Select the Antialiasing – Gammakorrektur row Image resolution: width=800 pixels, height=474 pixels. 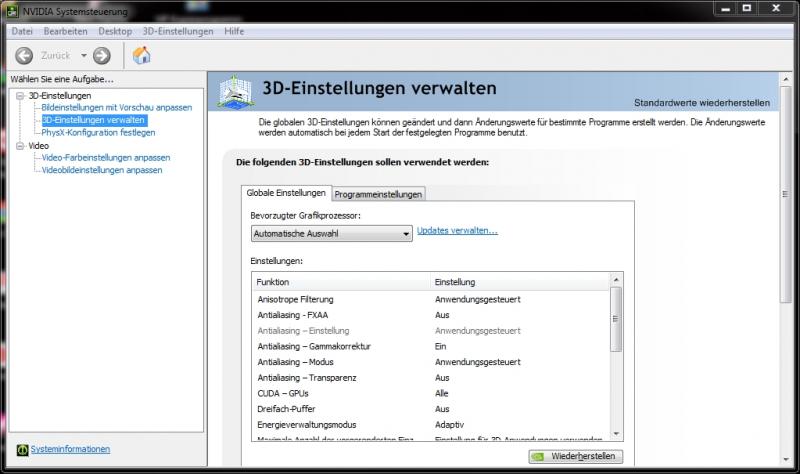(431, 346)
